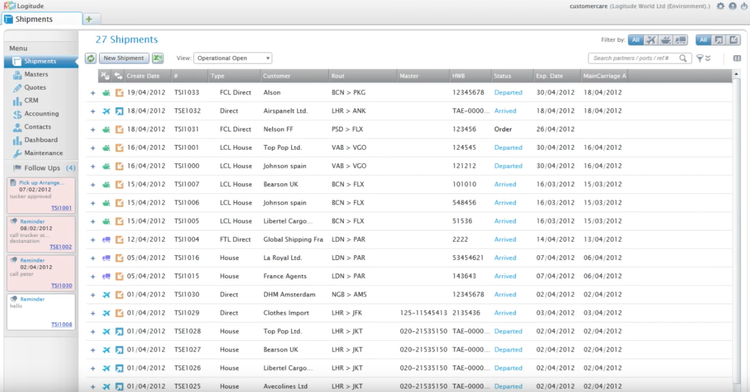Expand row TSI1033 with plus
This screenshot has width=750, height=392.
pos(93,93)
